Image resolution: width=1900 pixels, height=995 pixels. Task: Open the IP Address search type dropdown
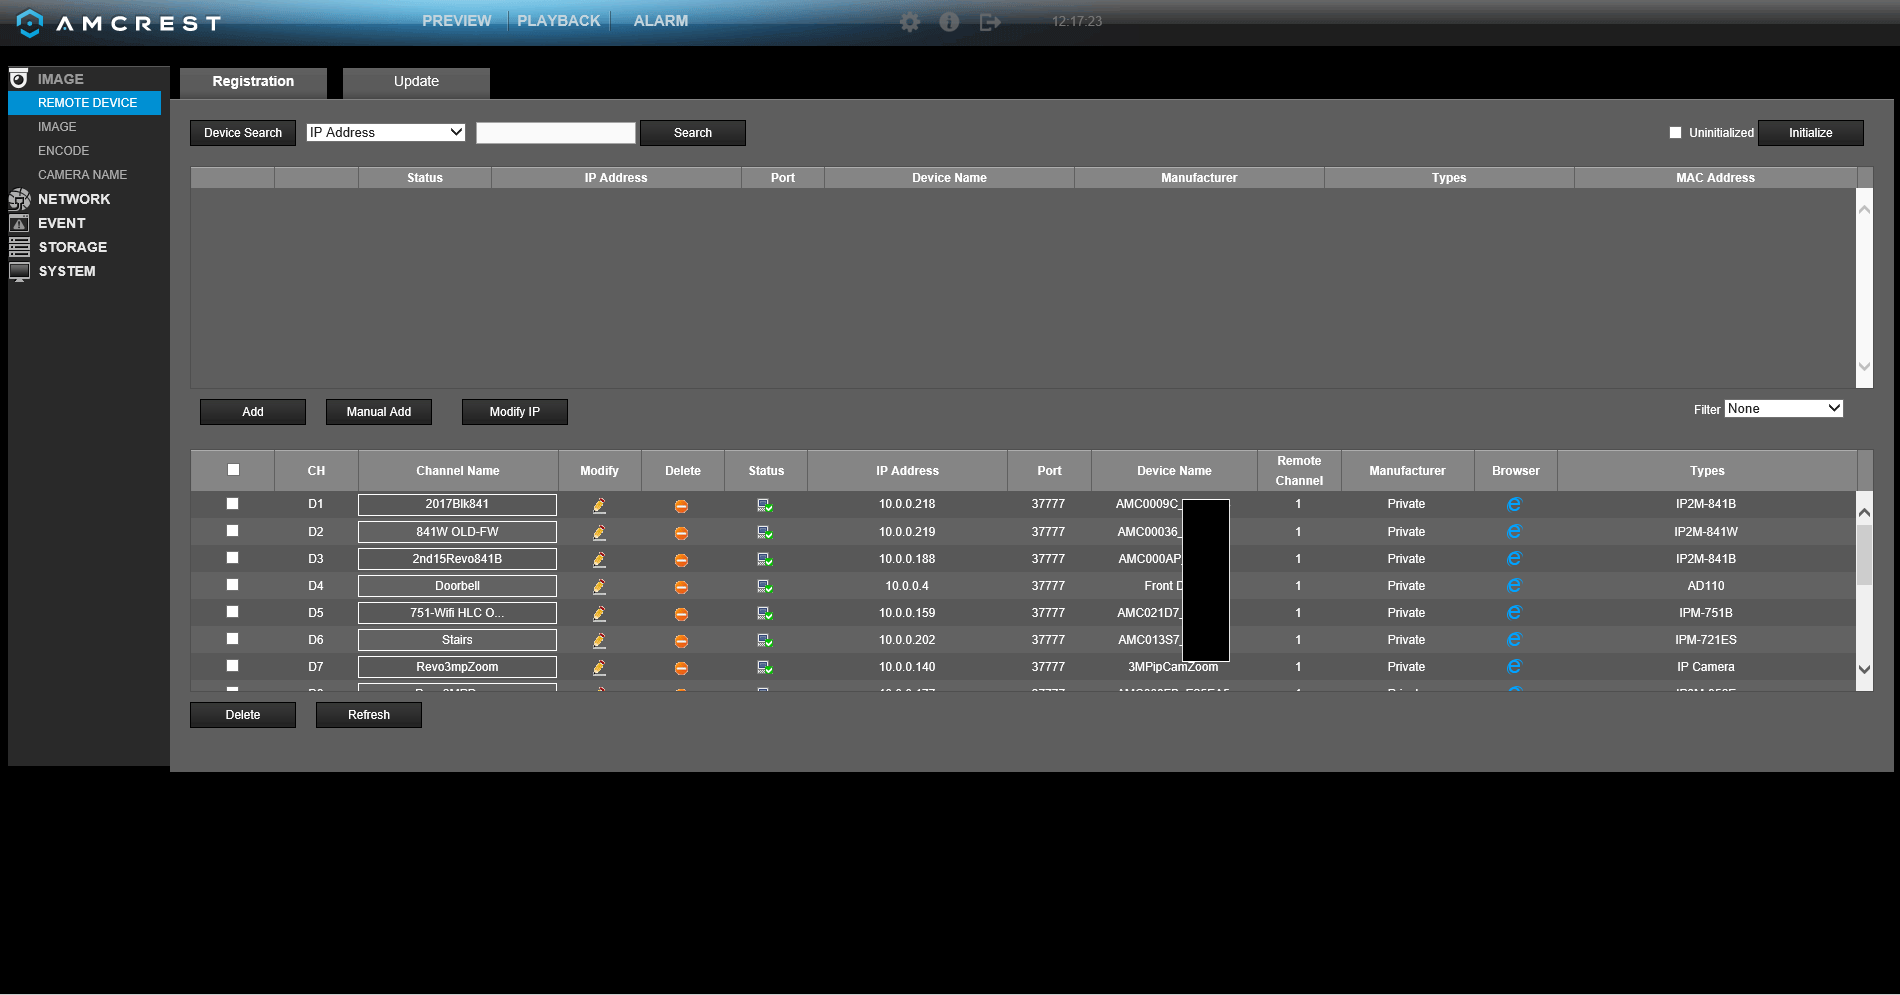click(x=386, y=132)
